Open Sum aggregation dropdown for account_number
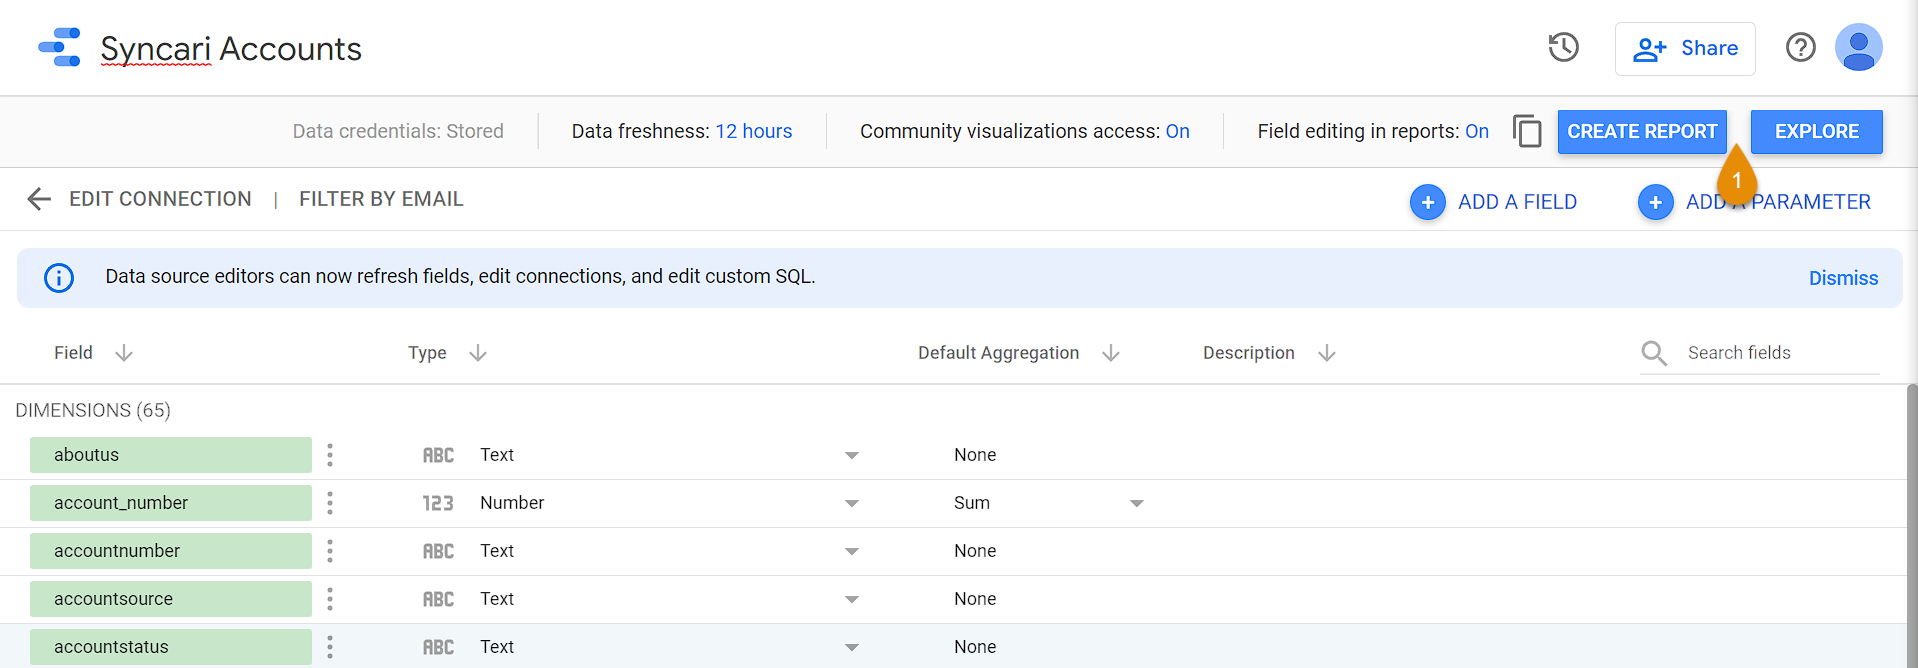Image resolution: width=1918 pixels, height=668 pixels. coord(1136,503)
